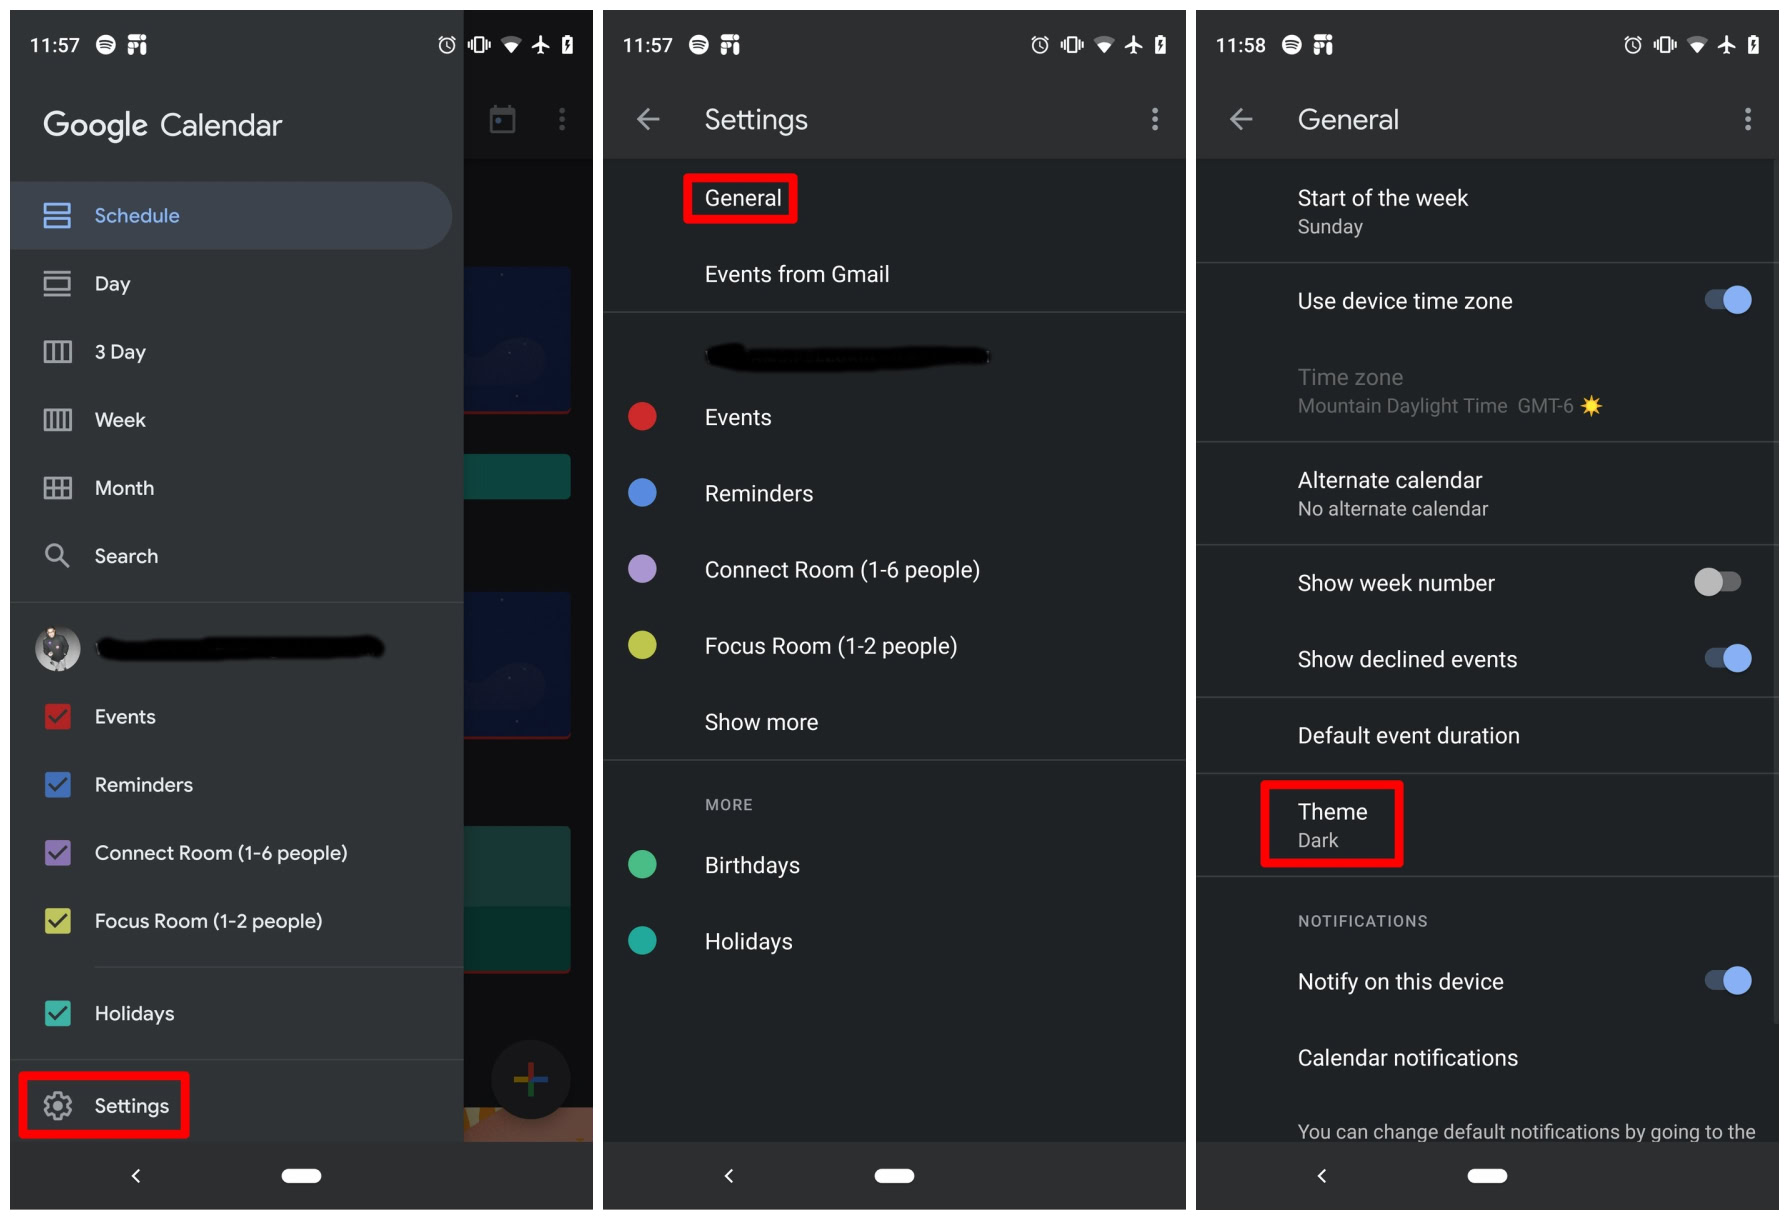Open the Theme Dark selector

click(1332, 824)
